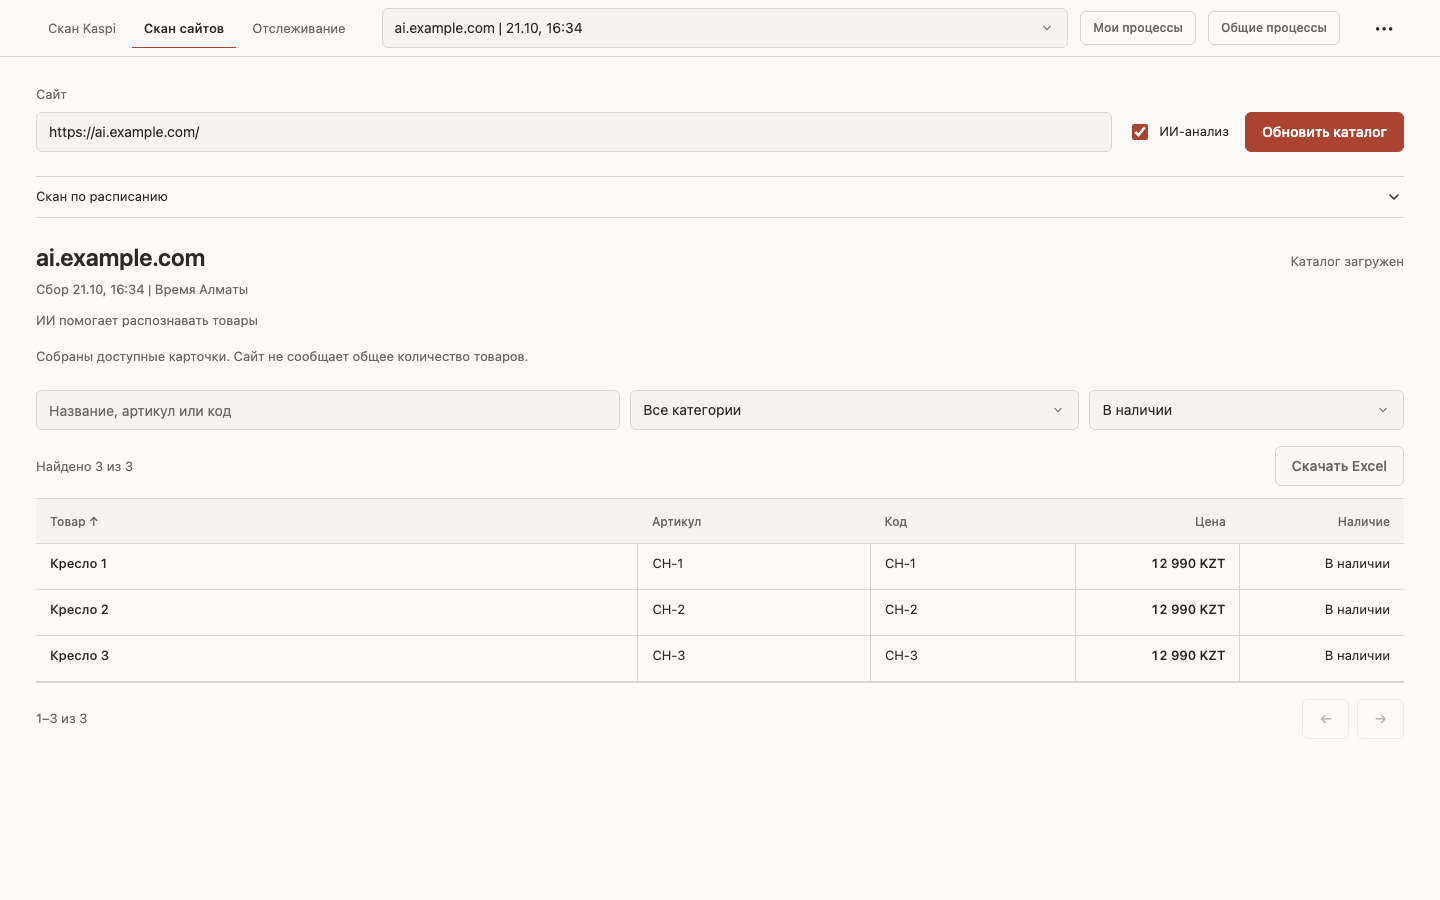Screen dimensions: 1440x900
Task: Open the В наличии availability dropdown
Action: pos(1246,410)
